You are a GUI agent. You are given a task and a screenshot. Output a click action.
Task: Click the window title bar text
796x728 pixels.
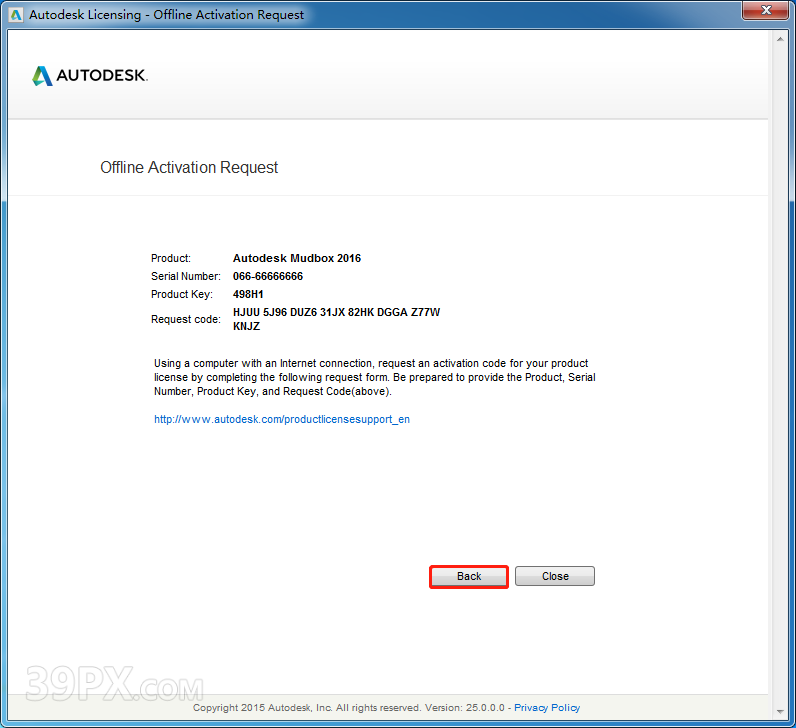[x=166, y=16]
